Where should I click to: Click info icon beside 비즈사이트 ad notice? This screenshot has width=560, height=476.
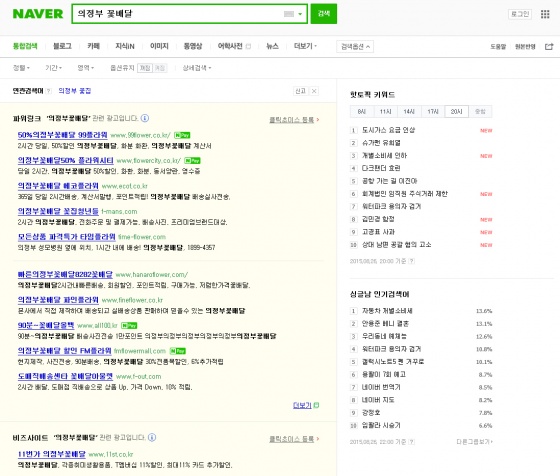[x=152, y=437]
